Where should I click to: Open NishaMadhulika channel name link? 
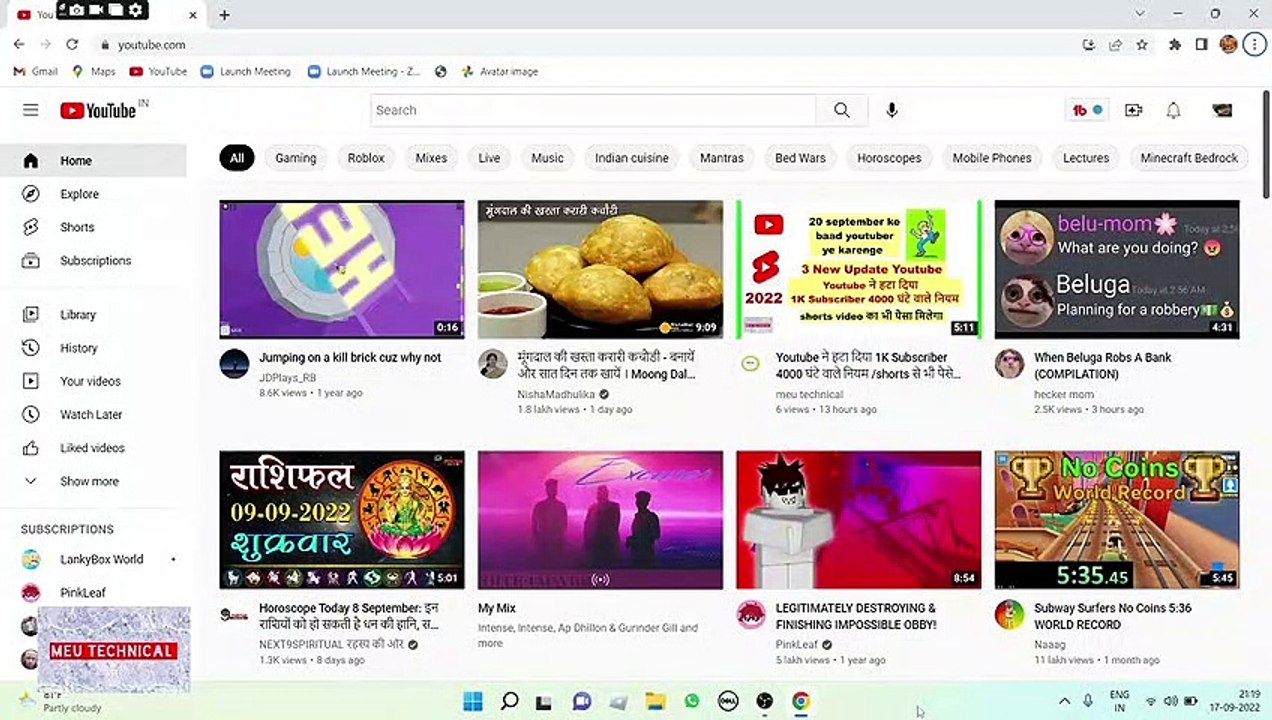coord(556,394)
